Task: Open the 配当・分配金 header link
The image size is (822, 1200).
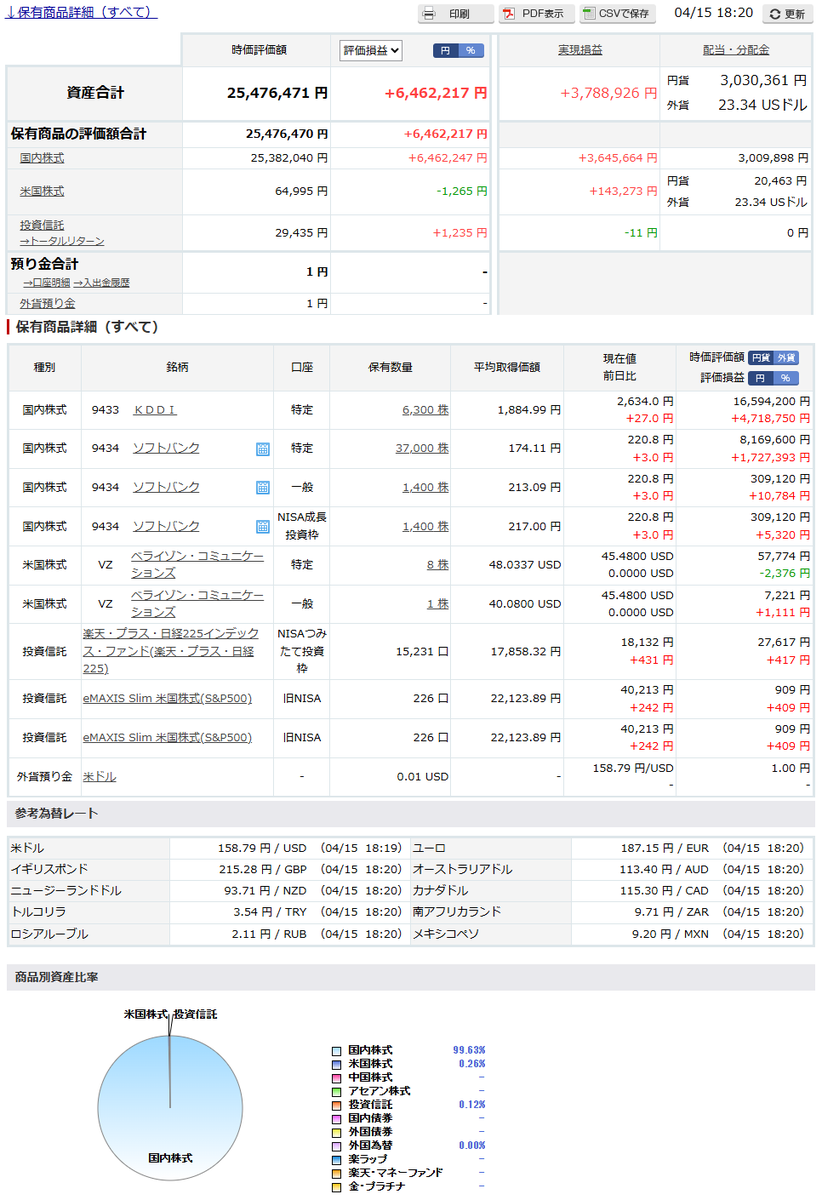Action: coord(736,50)
